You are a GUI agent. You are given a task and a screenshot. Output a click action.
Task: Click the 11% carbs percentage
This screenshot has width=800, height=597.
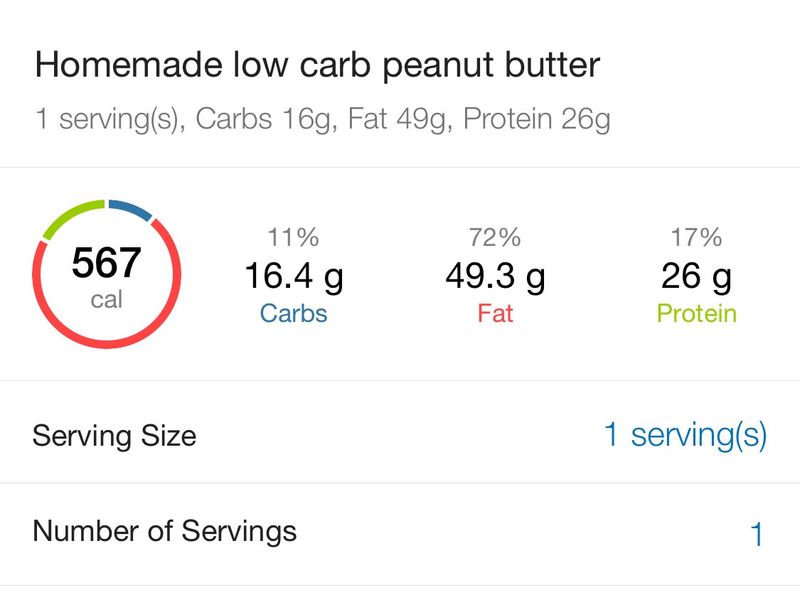click(293, 237)
